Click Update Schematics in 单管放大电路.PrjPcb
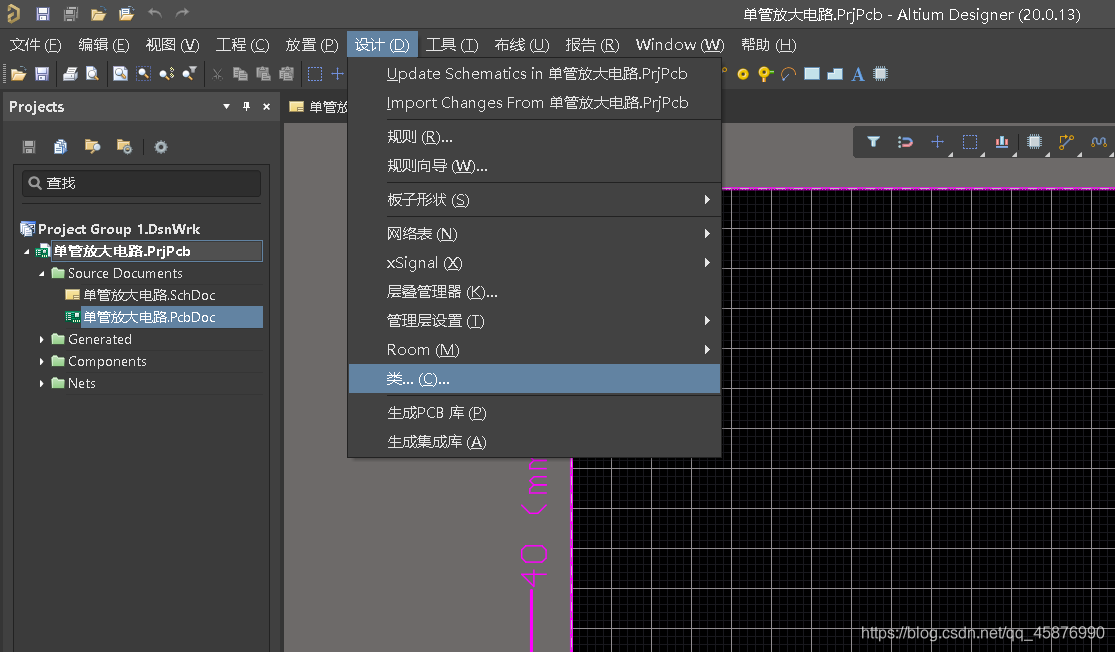Screen dimensions: 1115x652 [534, 74]
